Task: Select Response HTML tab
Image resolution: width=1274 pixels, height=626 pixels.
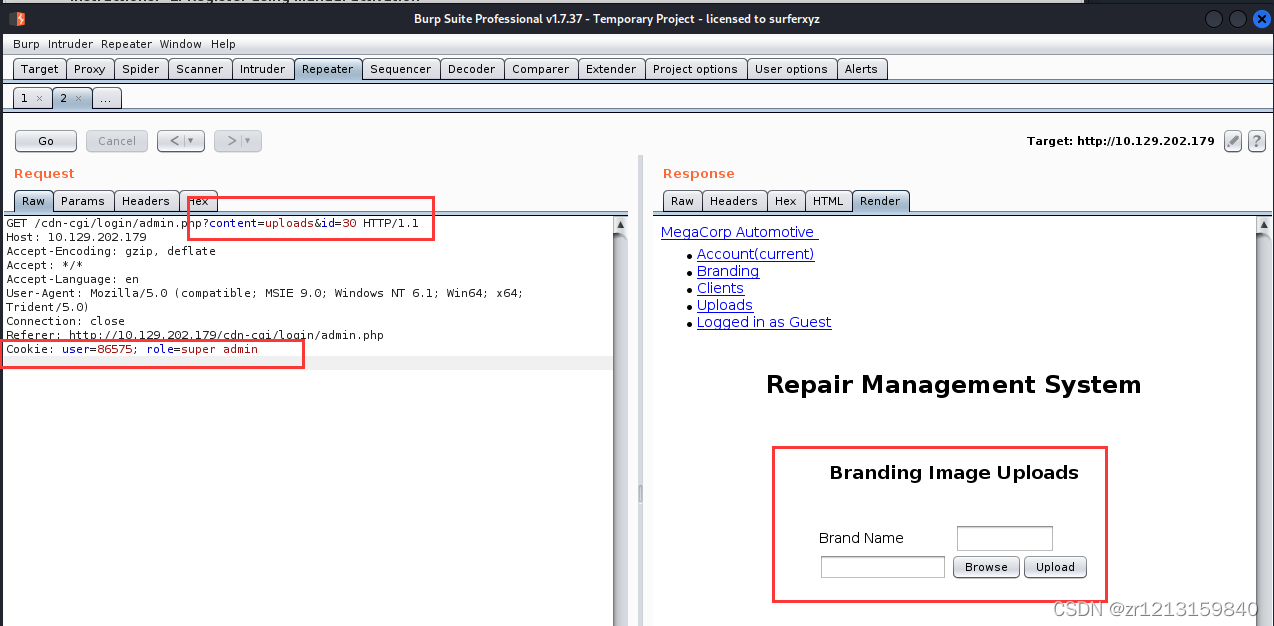Action: (x=828, y=201)
